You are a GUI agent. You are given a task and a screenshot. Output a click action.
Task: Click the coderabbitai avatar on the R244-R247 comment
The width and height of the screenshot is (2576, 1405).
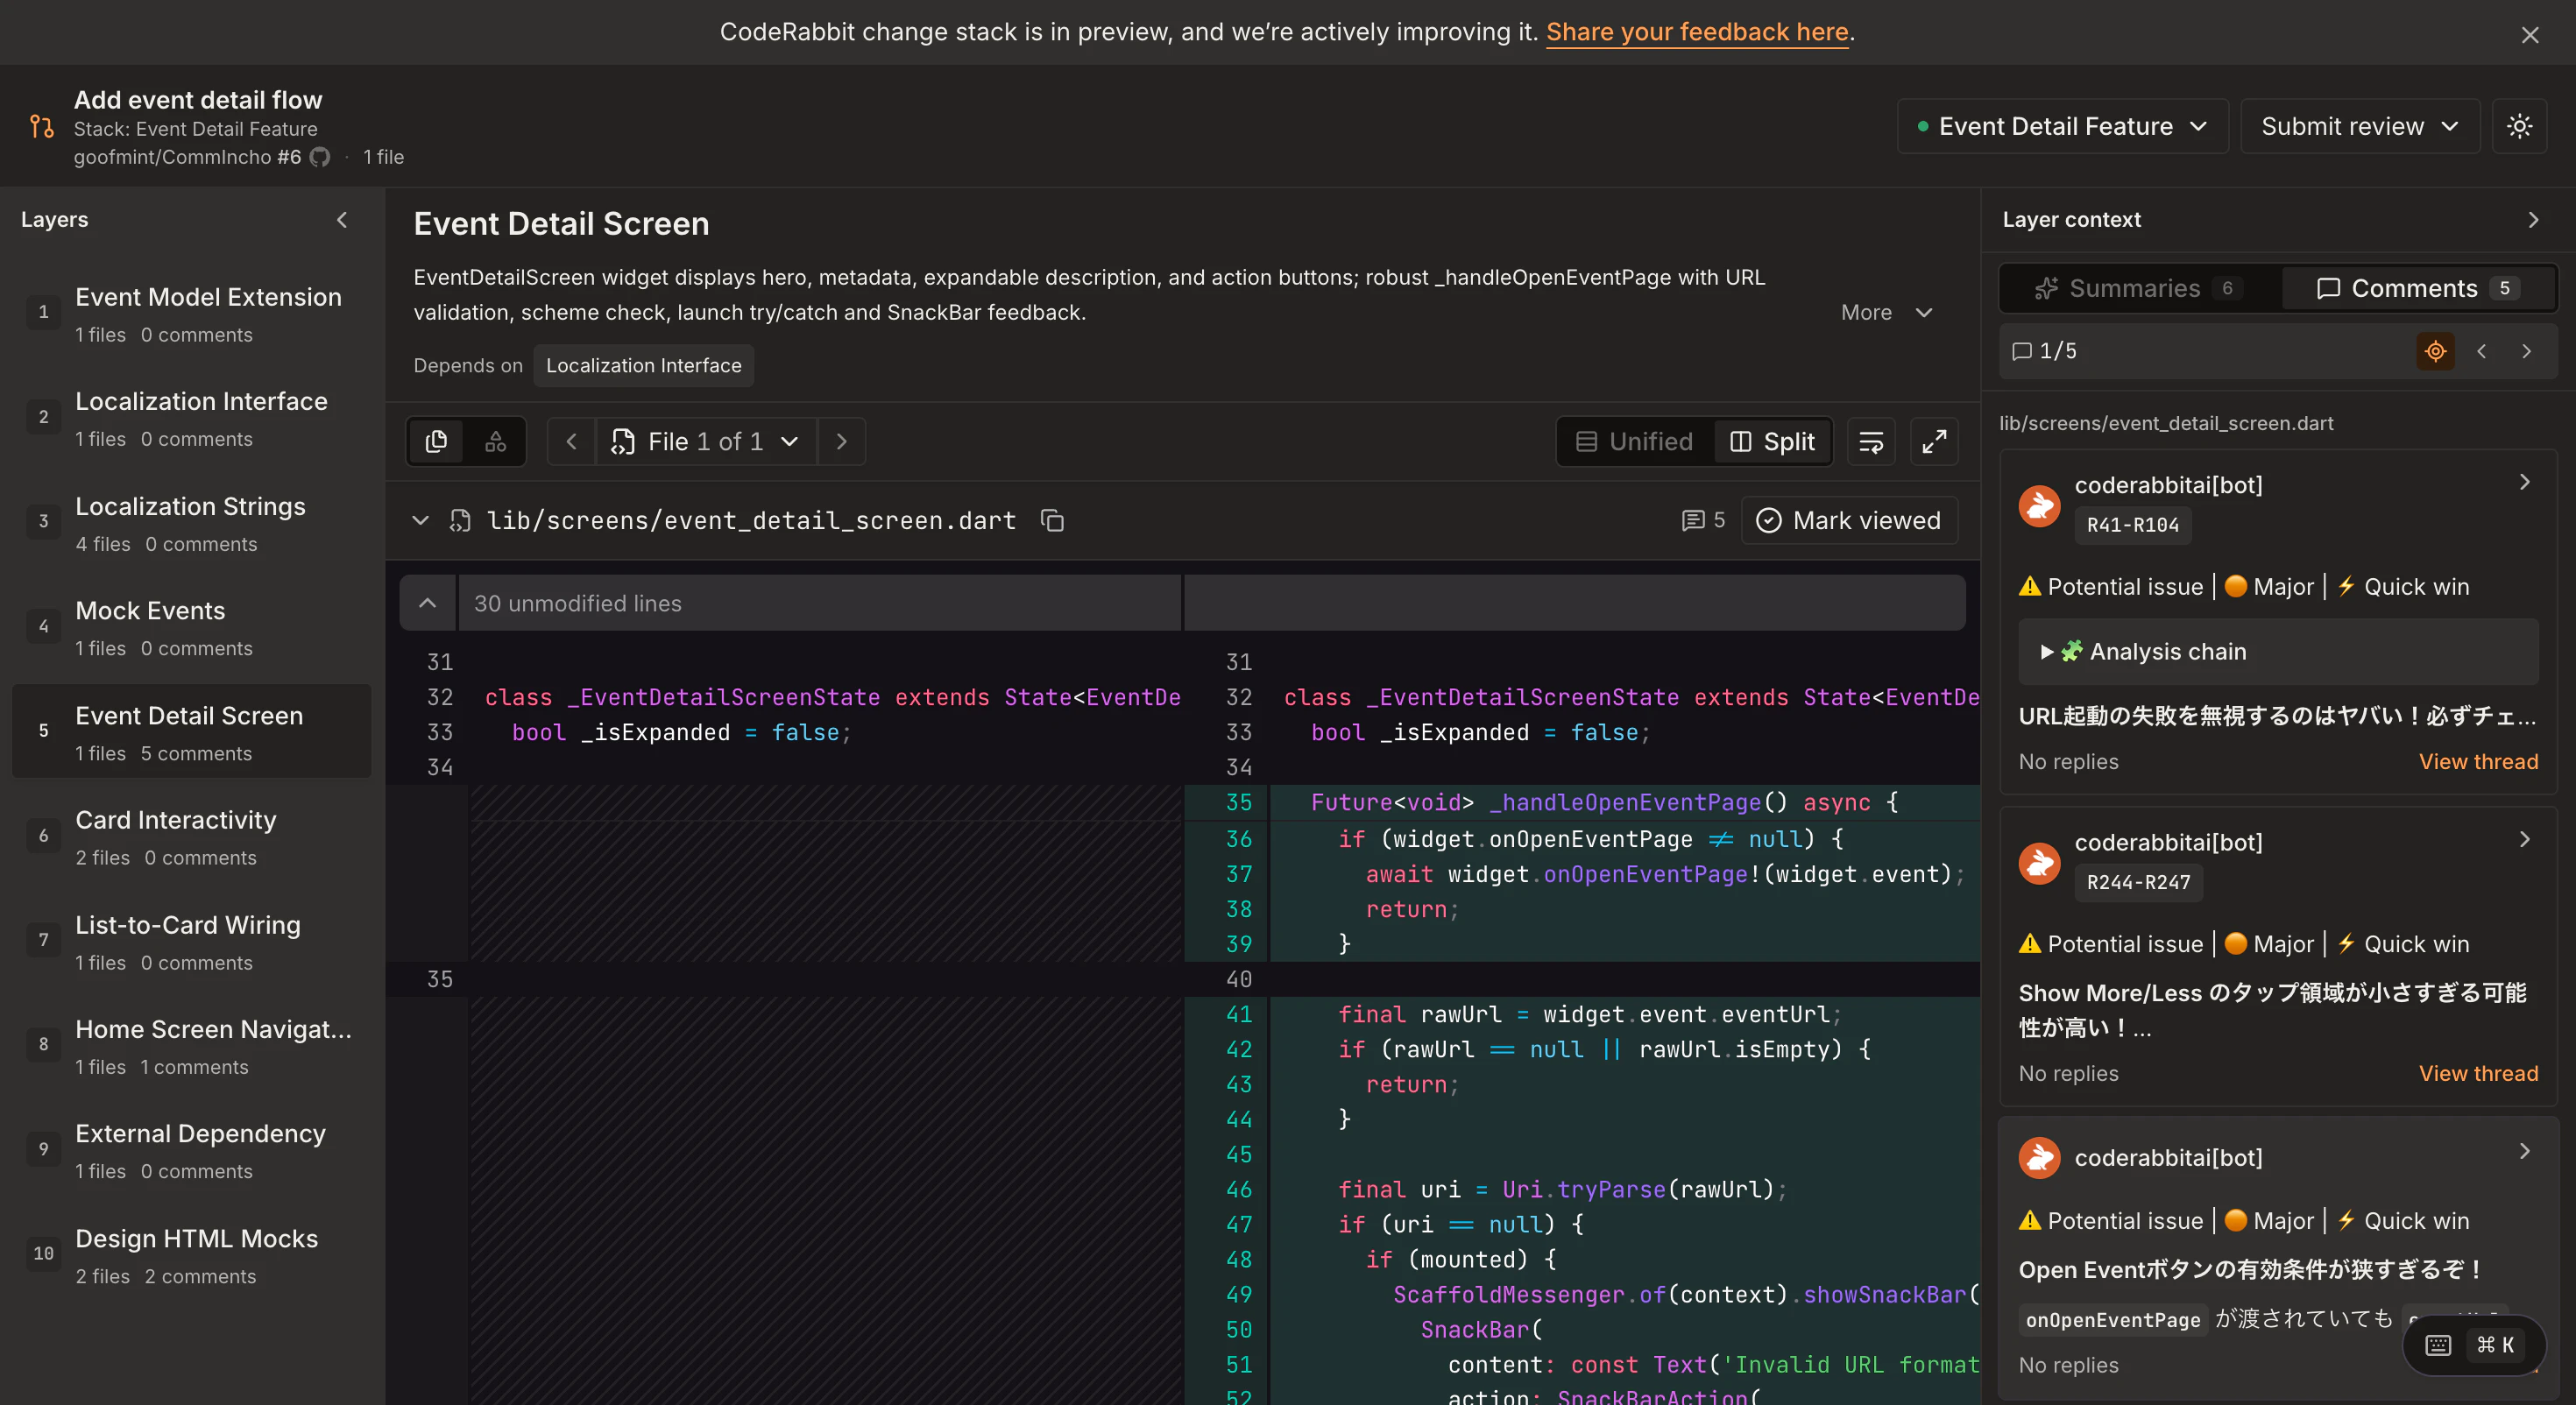(2039, 862)
